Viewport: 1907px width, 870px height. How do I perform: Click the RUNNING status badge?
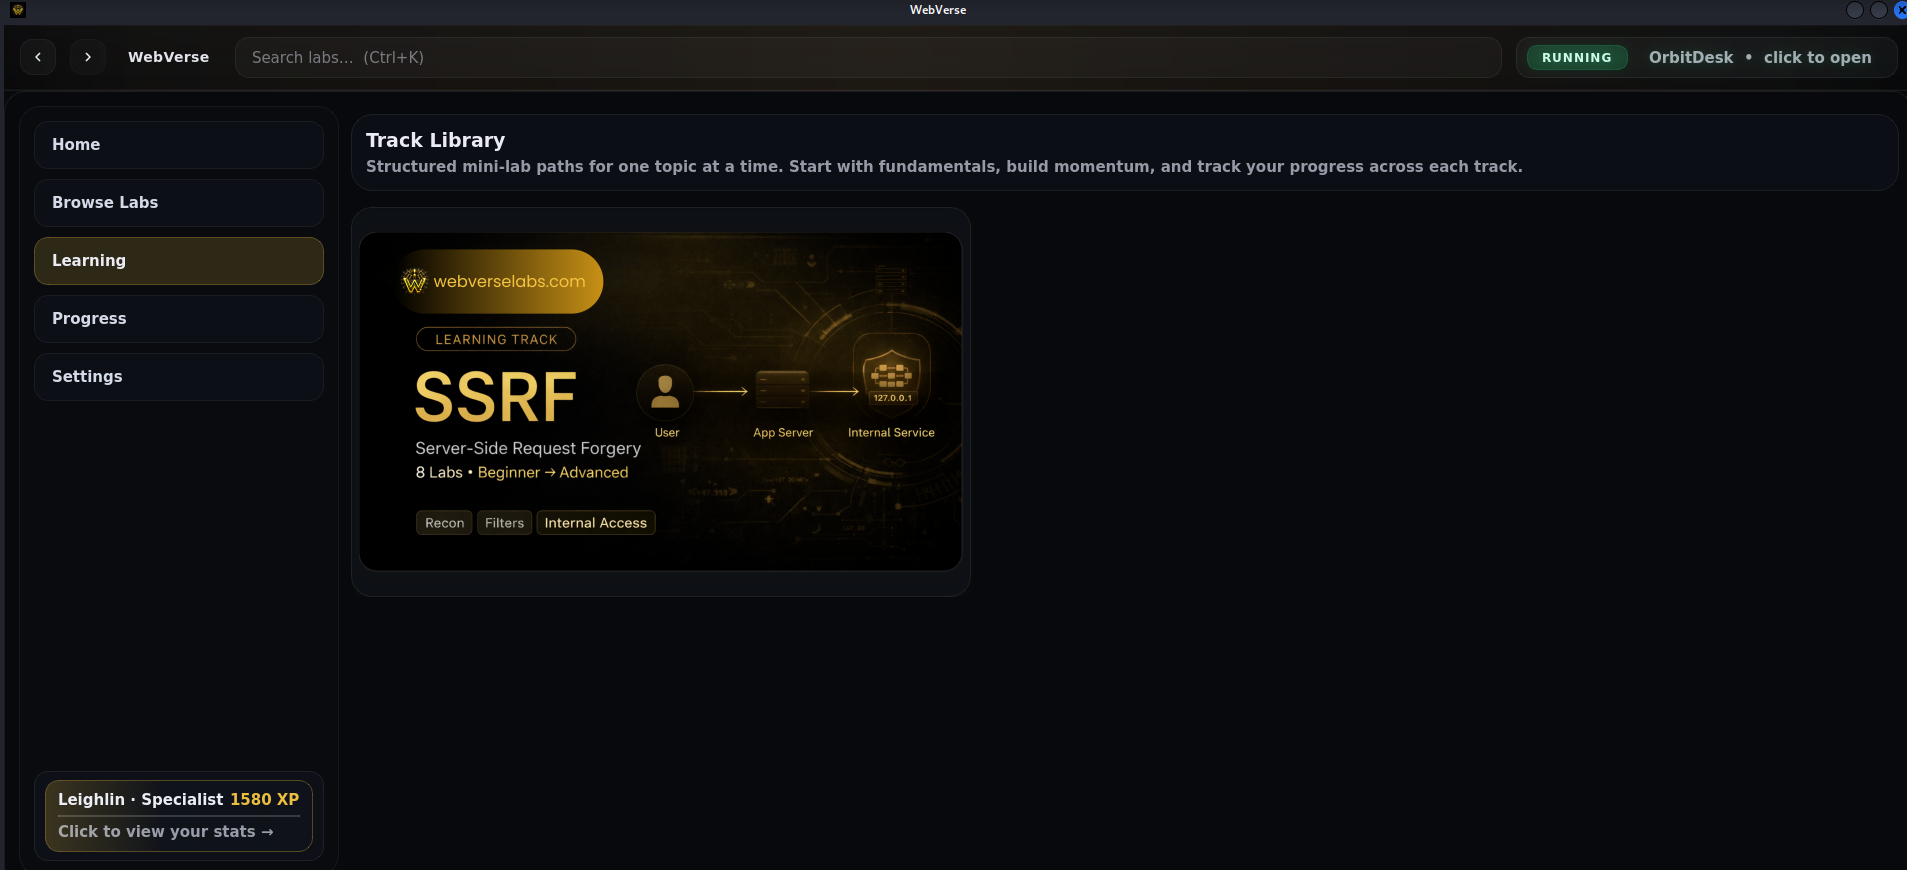(x=1576, y=58)
